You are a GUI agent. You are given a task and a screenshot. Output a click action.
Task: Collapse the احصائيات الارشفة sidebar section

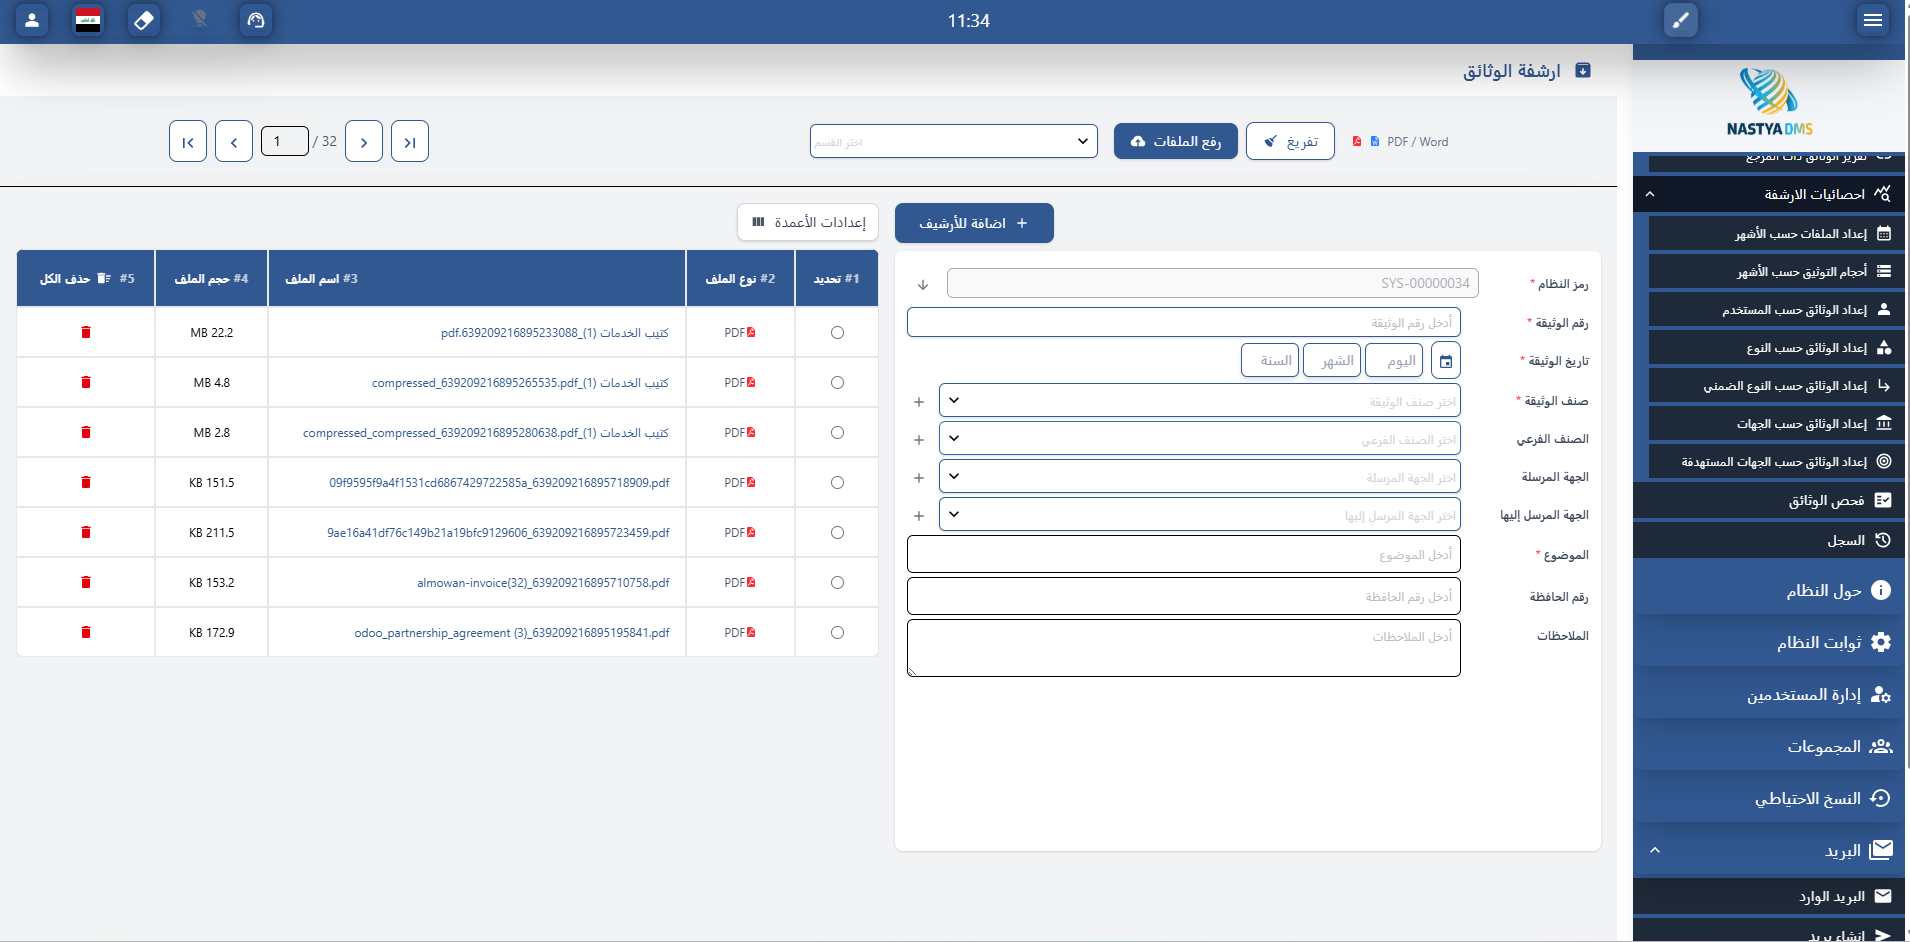(1769, 194)
